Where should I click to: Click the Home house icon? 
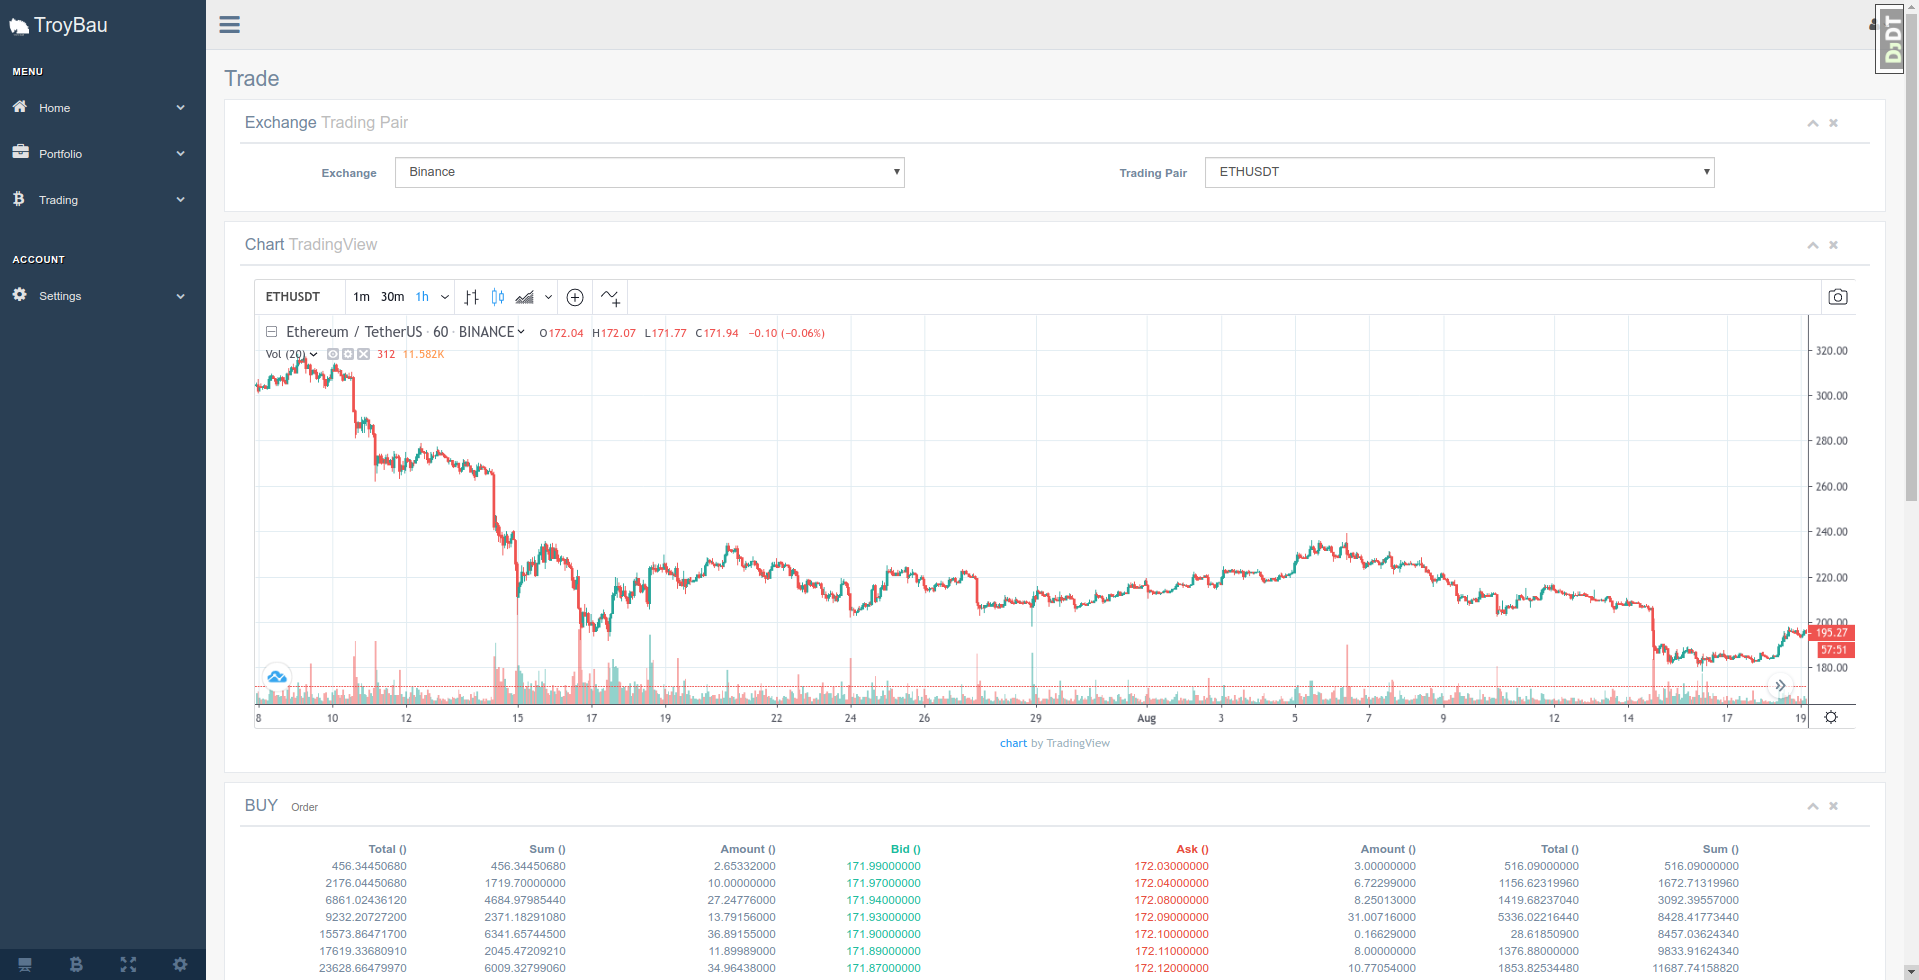pyautogui.click(x=20, y=106)
